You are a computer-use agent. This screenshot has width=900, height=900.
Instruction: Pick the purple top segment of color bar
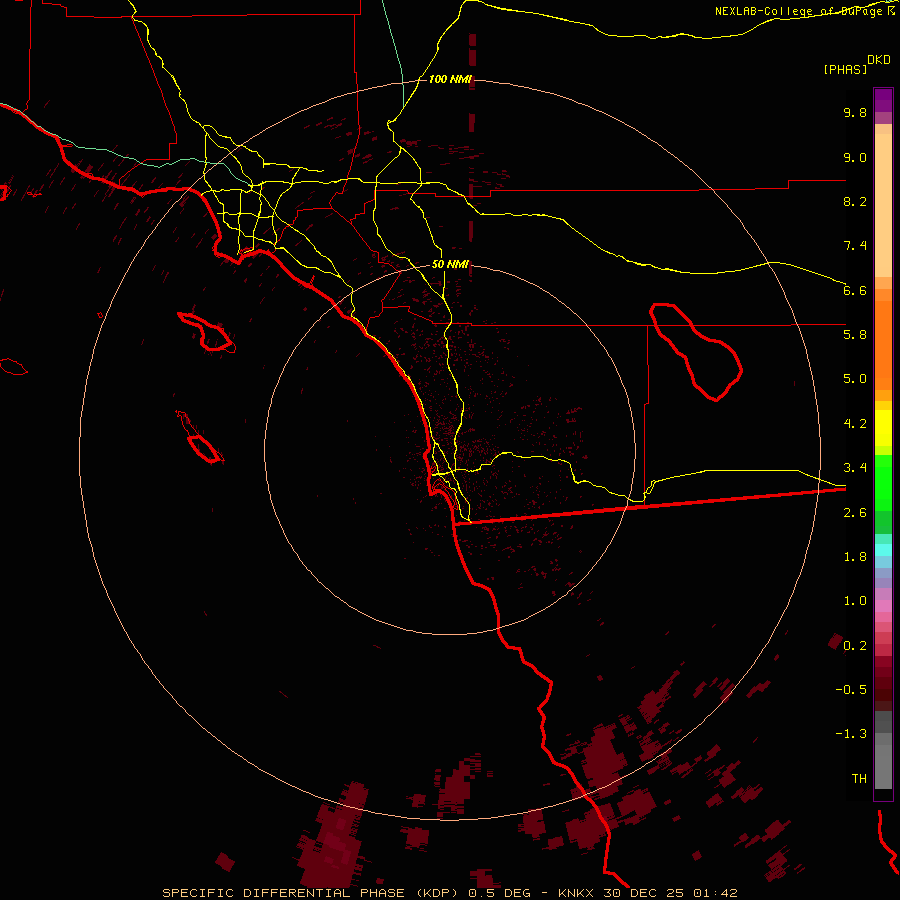pyautogui.click(x=883, y=100)
